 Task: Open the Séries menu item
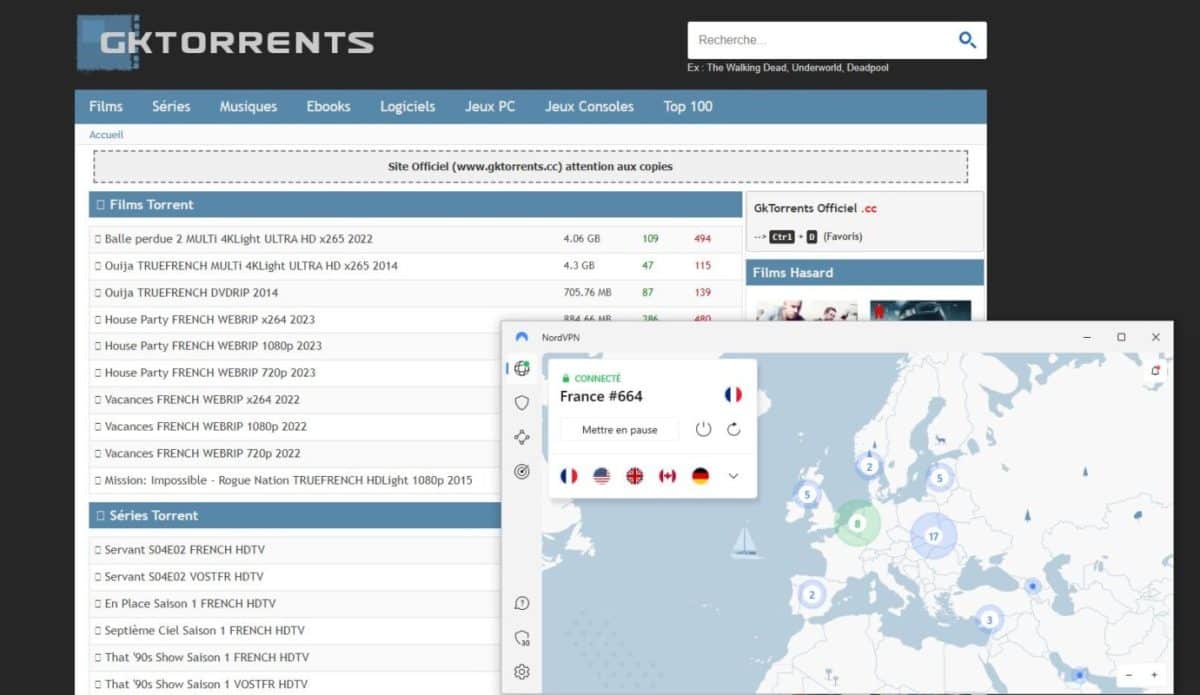[x=171, y=106]
